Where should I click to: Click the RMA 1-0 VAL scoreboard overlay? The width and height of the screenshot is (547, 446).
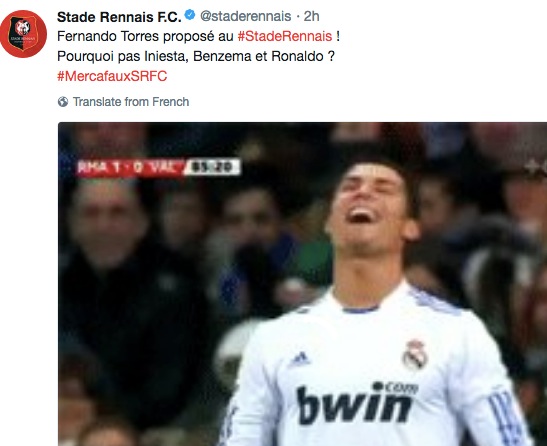[x=131, y=167]
